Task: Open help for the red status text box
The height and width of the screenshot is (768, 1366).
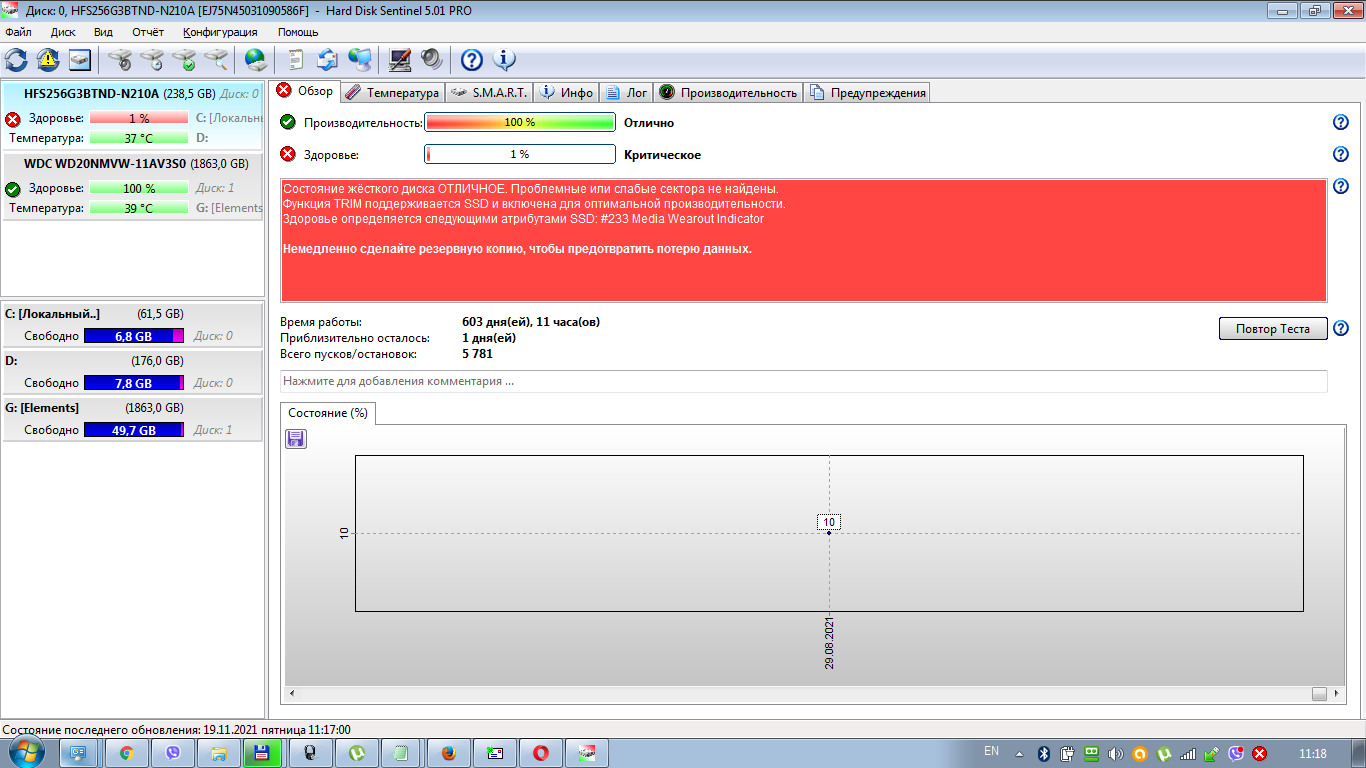Action: click(1341, 186)
